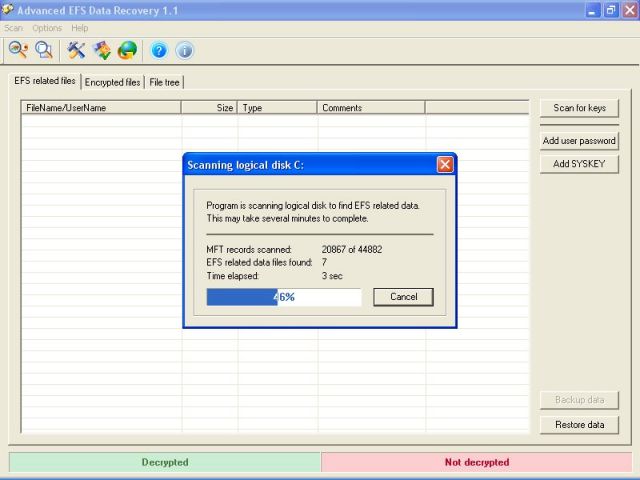Open the Options menu
This screenshot has width=640, height=480.
pyautogui.click(x=47, y=28)
